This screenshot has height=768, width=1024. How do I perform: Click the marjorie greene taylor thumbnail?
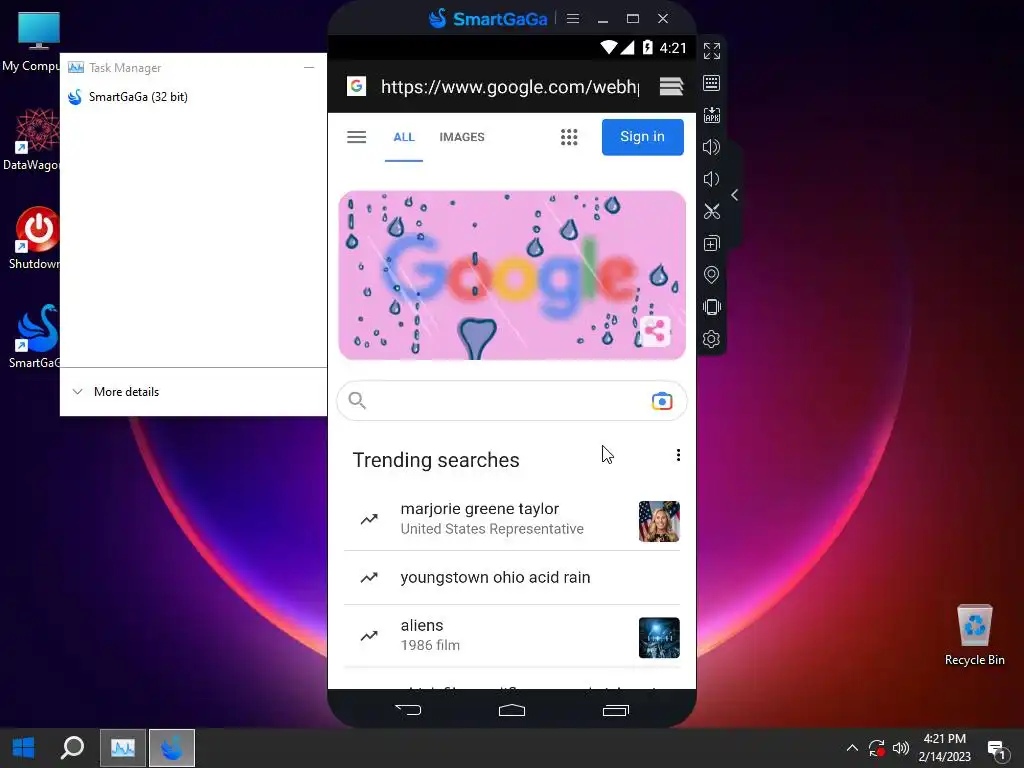point(659,521)
